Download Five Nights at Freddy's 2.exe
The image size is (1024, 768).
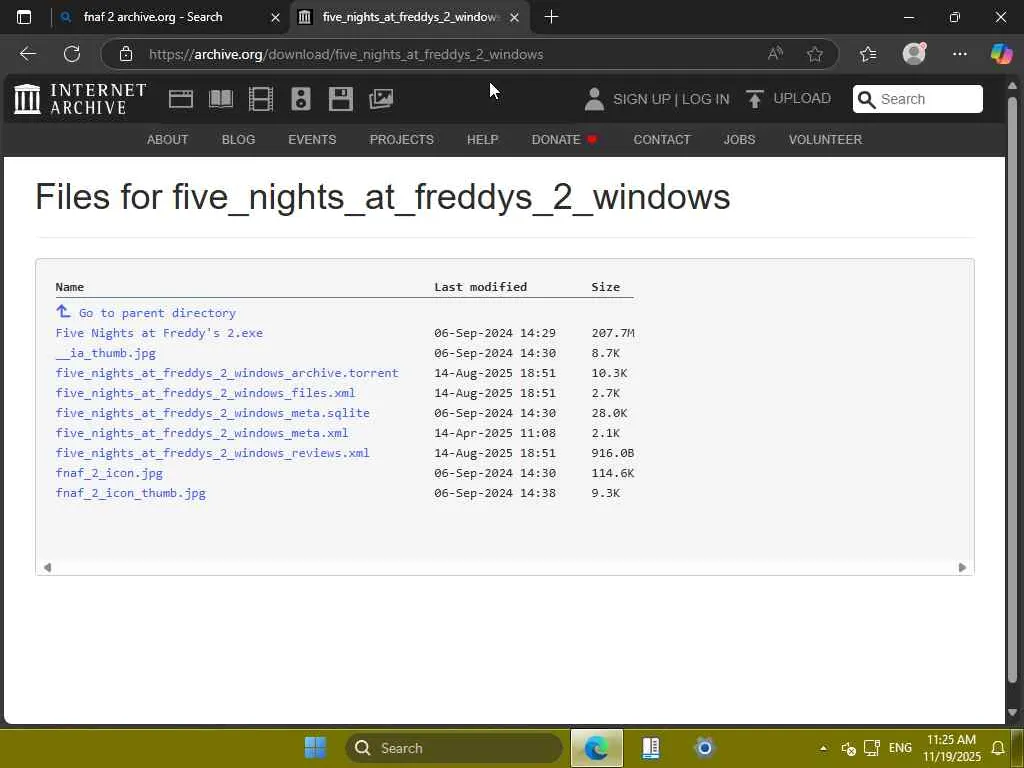159,333
